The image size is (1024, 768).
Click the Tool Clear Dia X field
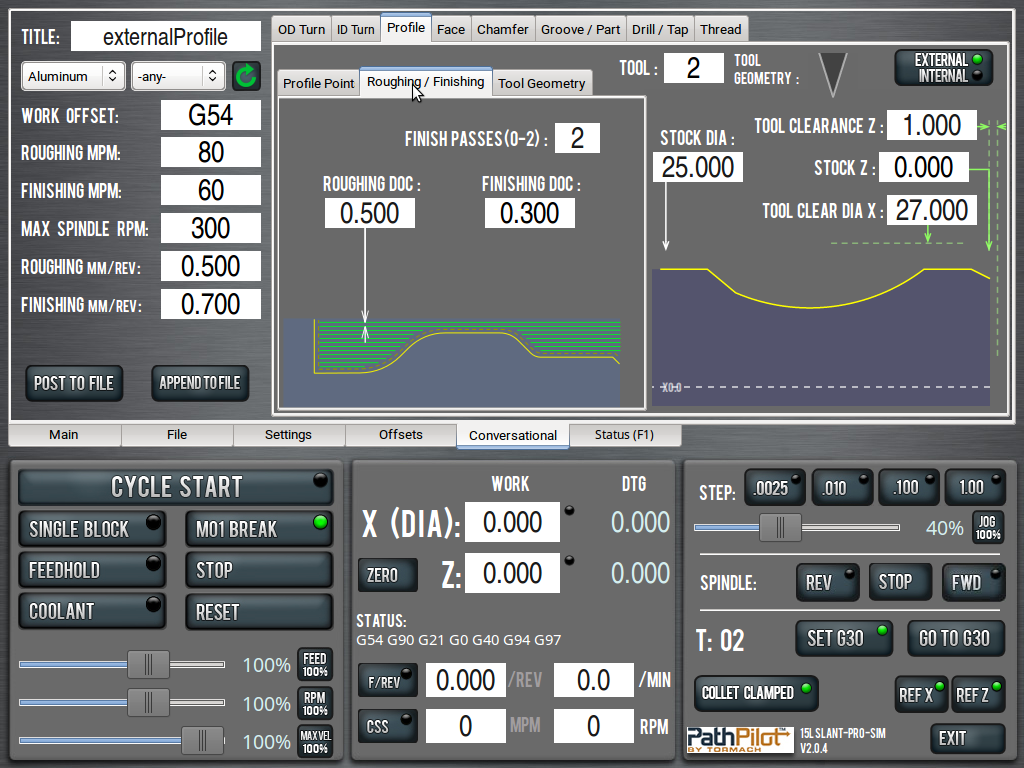pos(931,210)
